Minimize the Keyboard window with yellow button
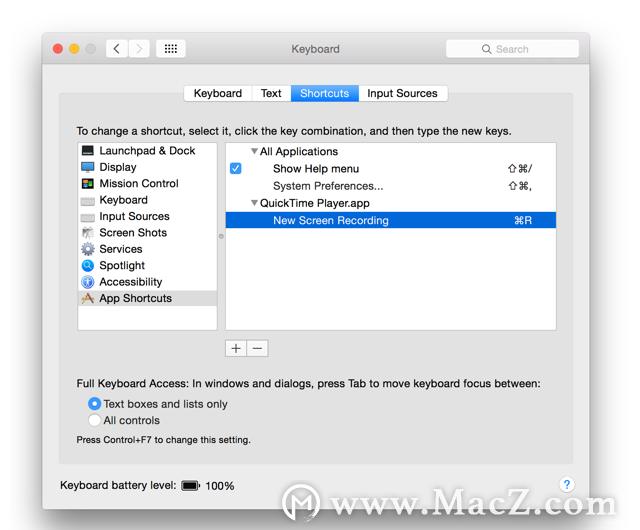 (74, 49)
